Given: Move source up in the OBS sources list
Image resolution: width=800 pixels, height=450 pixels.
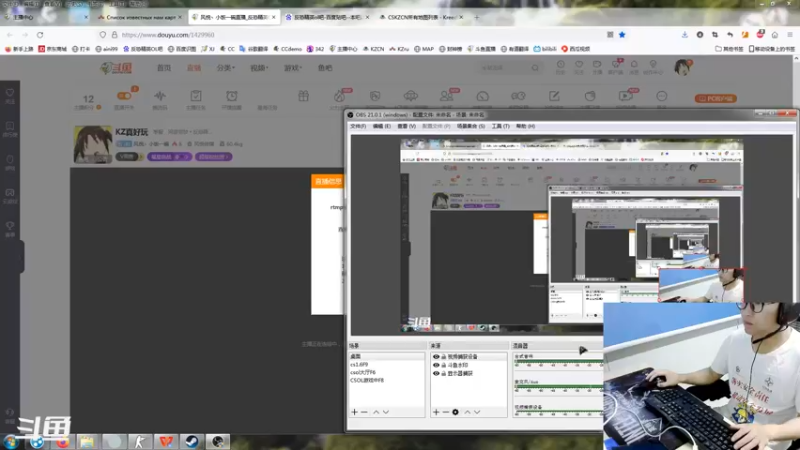Looking at the screenshot, I should tap(467, 412).
